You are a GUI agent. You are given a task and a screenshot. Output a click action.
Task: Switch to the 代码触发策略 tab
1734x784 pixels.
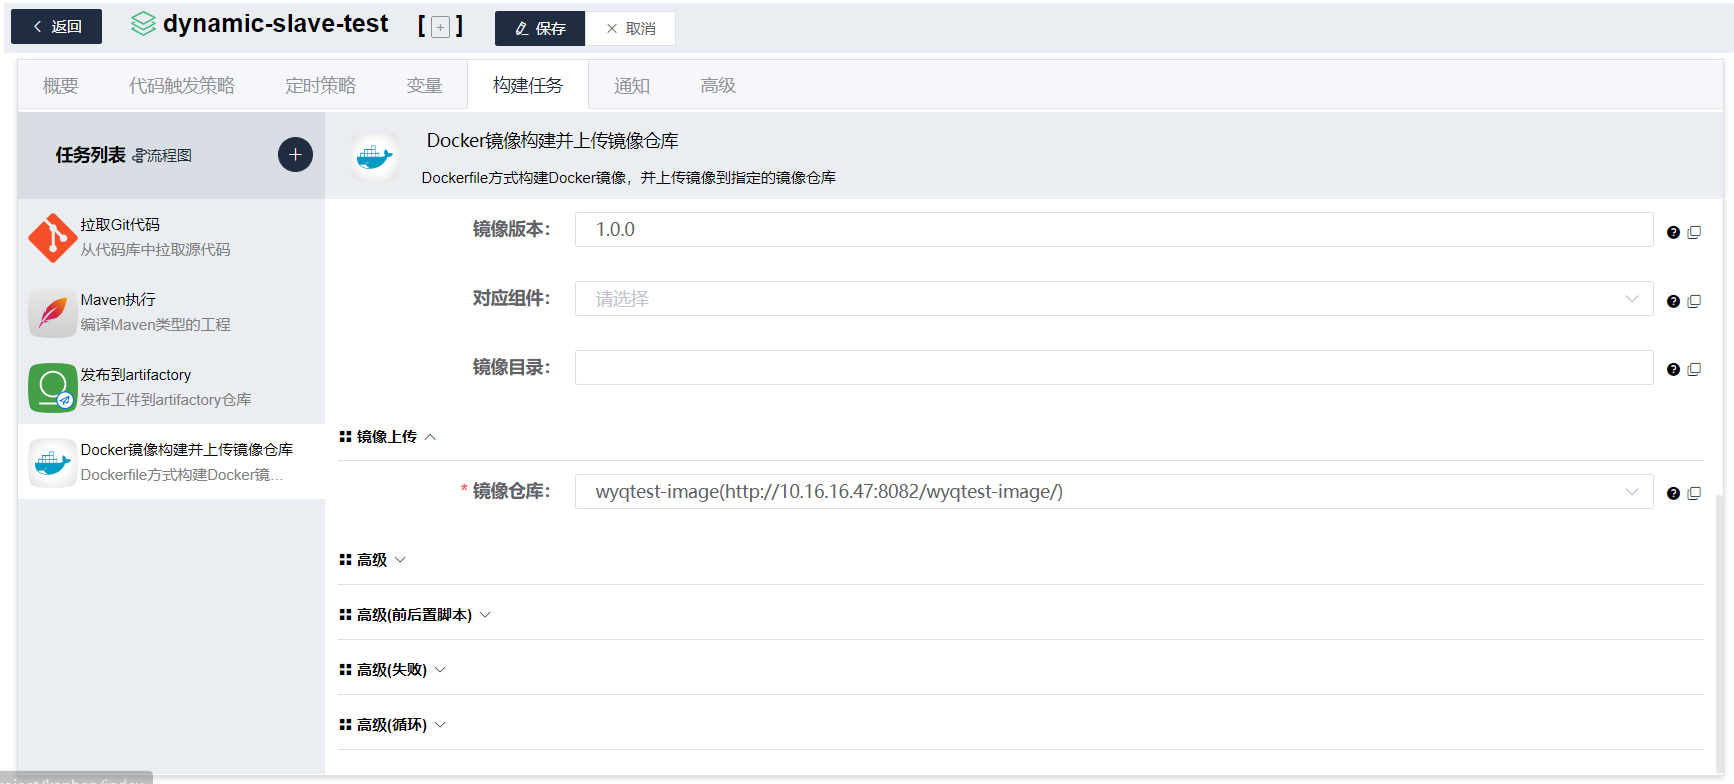tap(181, 86)
